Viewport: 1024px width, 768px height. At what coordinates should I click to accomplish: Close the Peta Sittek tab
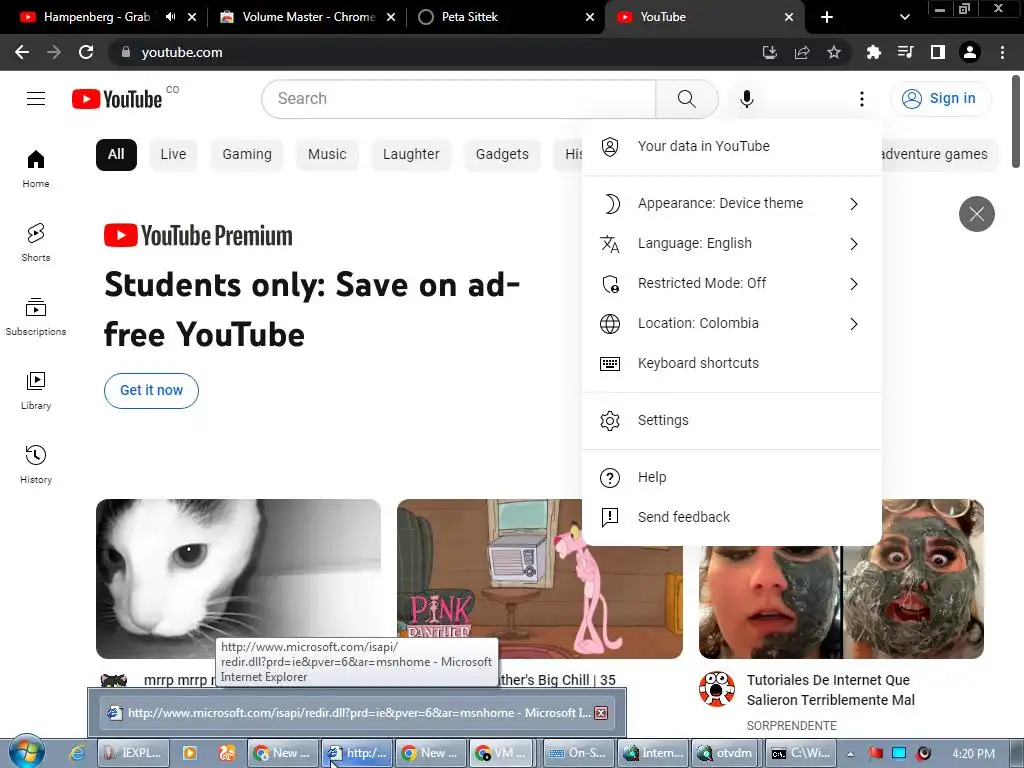tap(590, 17)
